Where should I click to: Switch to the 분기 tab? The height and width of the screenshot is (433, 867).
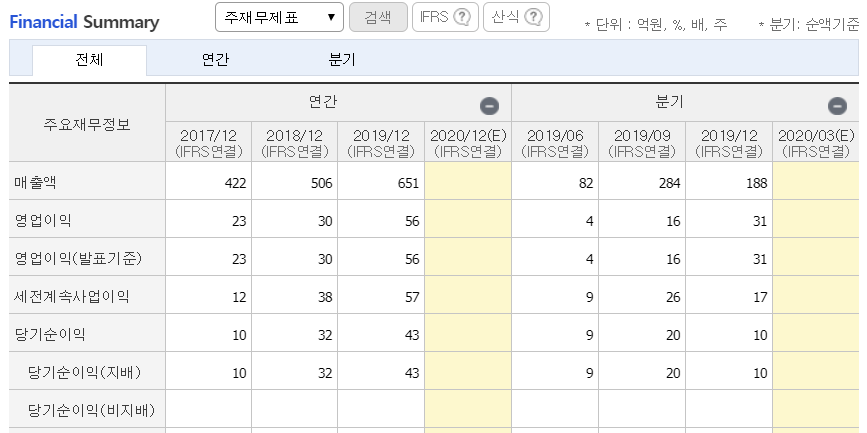pyautogui.click(x=342, y=60)
